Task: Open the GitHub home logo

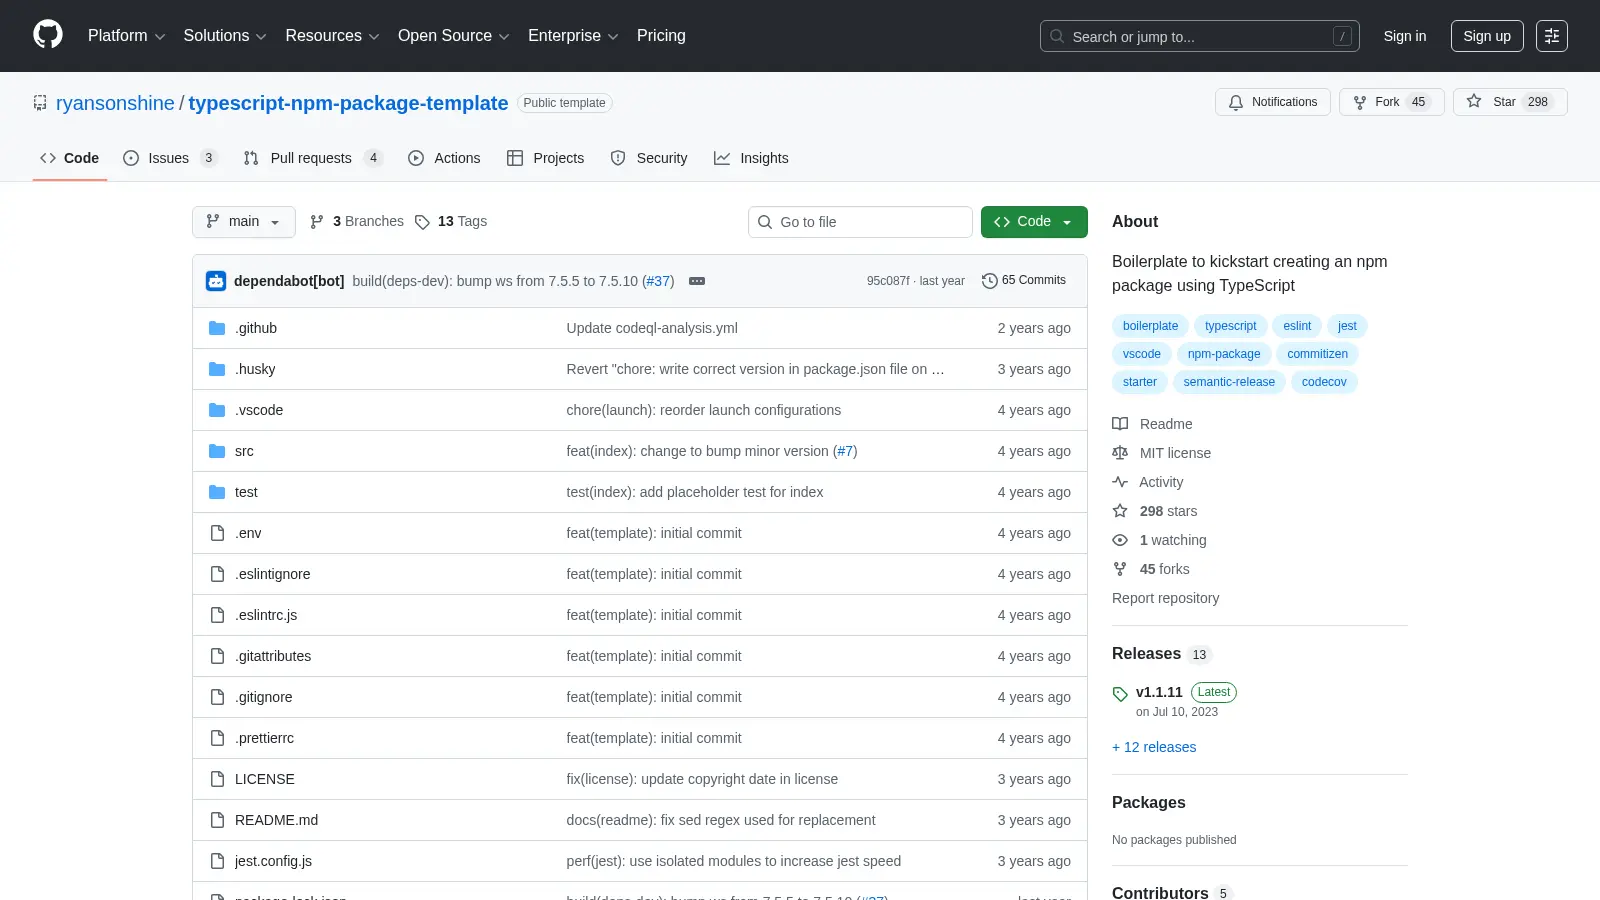Action: coord(48,35)
